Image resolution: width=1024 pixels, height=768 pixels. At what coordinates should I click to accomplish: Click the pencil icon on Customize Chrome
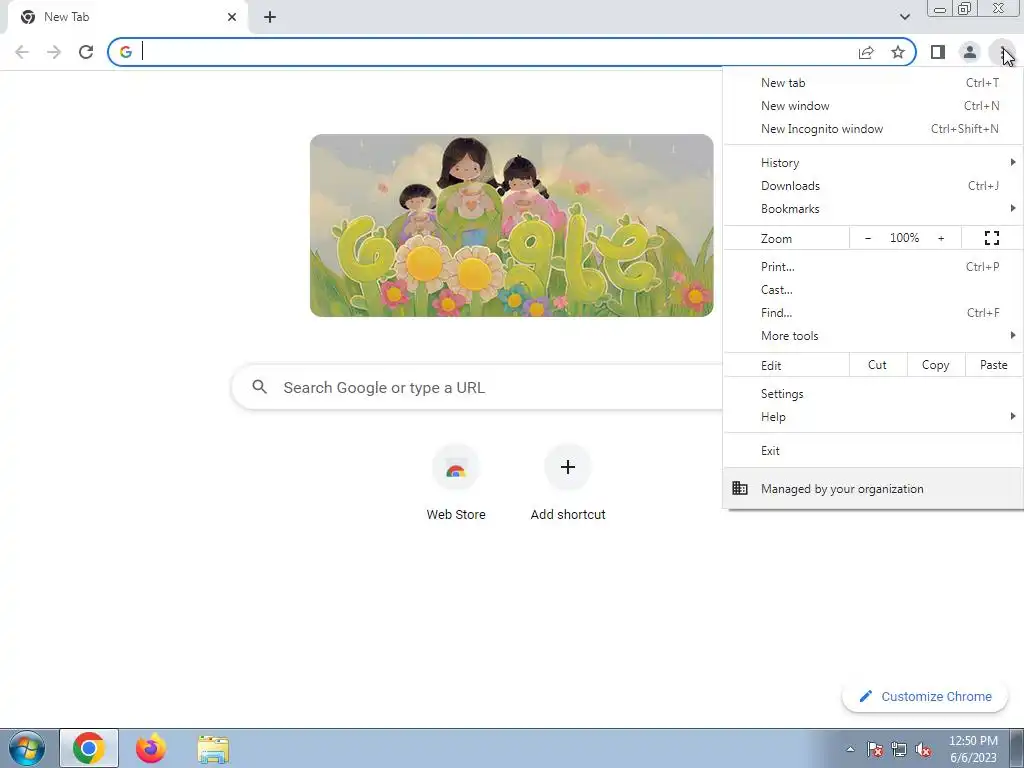coord(865,696)
